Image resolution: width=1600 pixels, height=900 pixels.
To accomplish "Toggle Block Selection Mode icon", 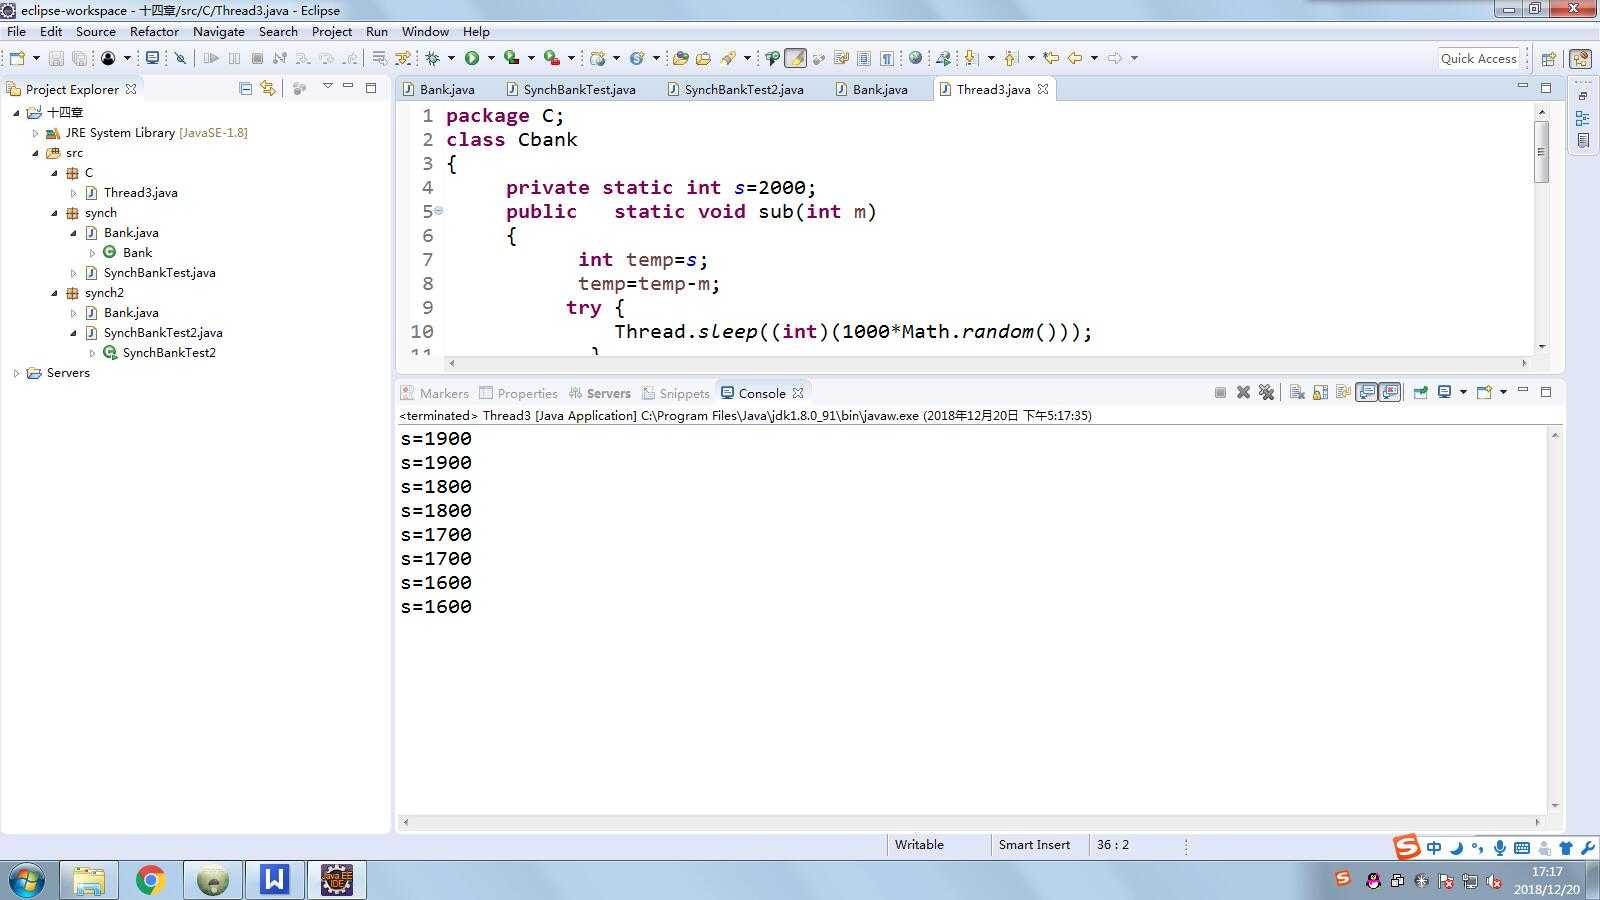I will [x=864, y=58].
